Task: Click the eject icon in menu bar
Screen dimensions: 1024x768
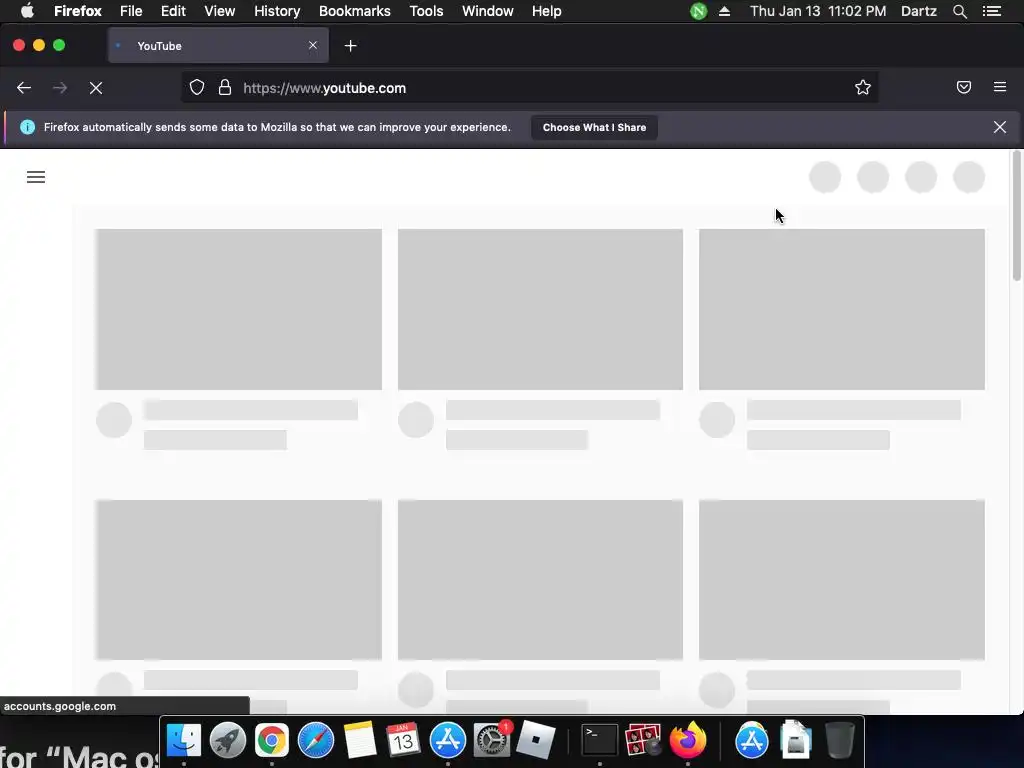Action: coord(724,11)
